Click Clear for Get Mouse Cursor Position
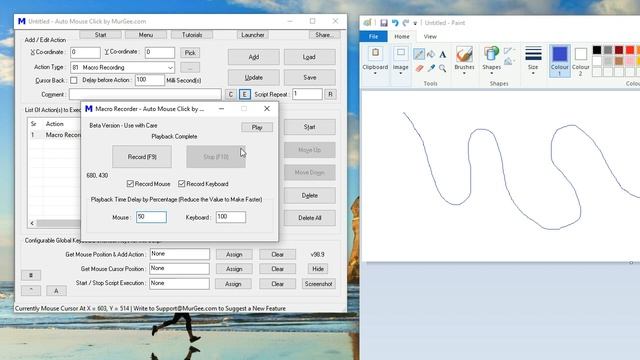 278,269
